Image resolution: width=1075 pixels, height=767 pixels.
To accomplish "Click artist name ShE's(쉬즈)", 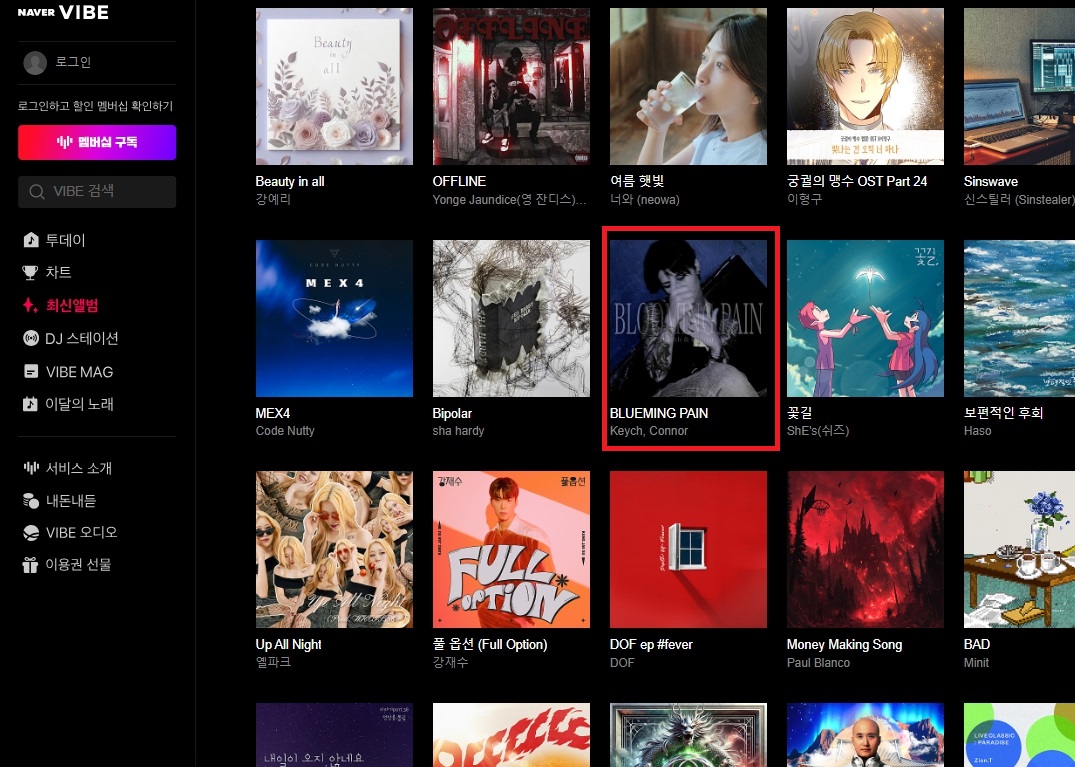I will click(x=818, y=430).
